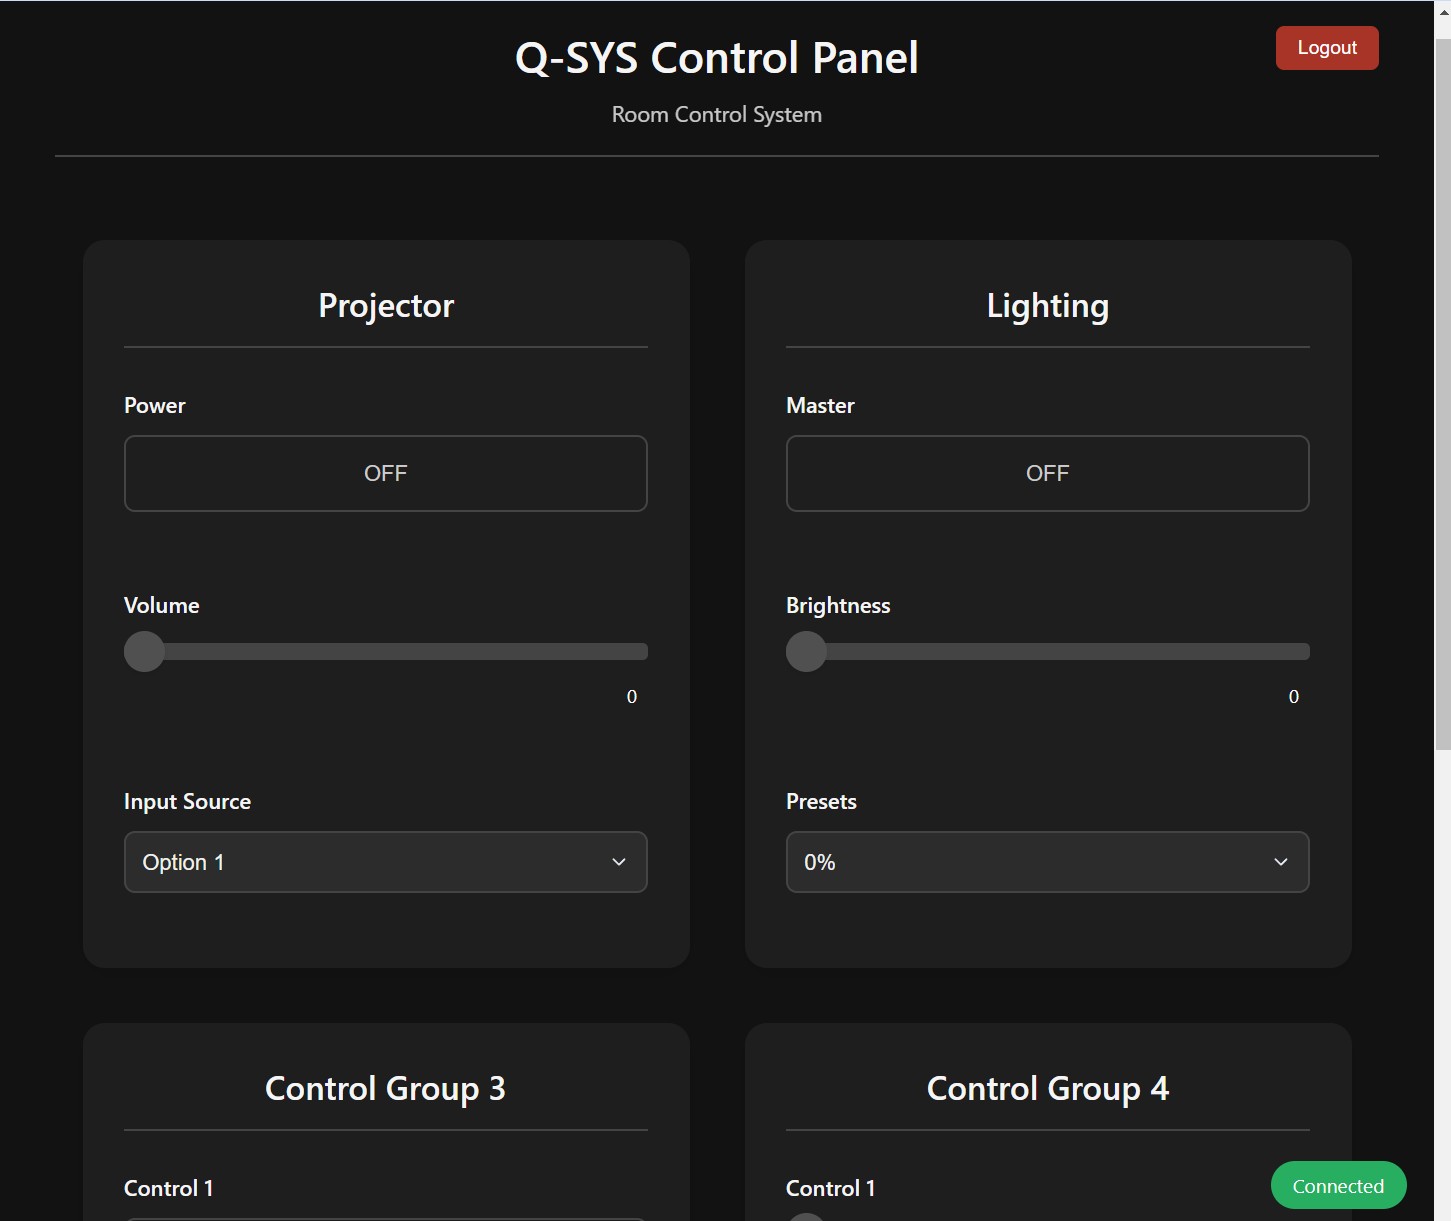The height and width of the screenshot is (1221, 1451).
Task: Click the Room Control System subtitle
Action: (x=716, y=114)
